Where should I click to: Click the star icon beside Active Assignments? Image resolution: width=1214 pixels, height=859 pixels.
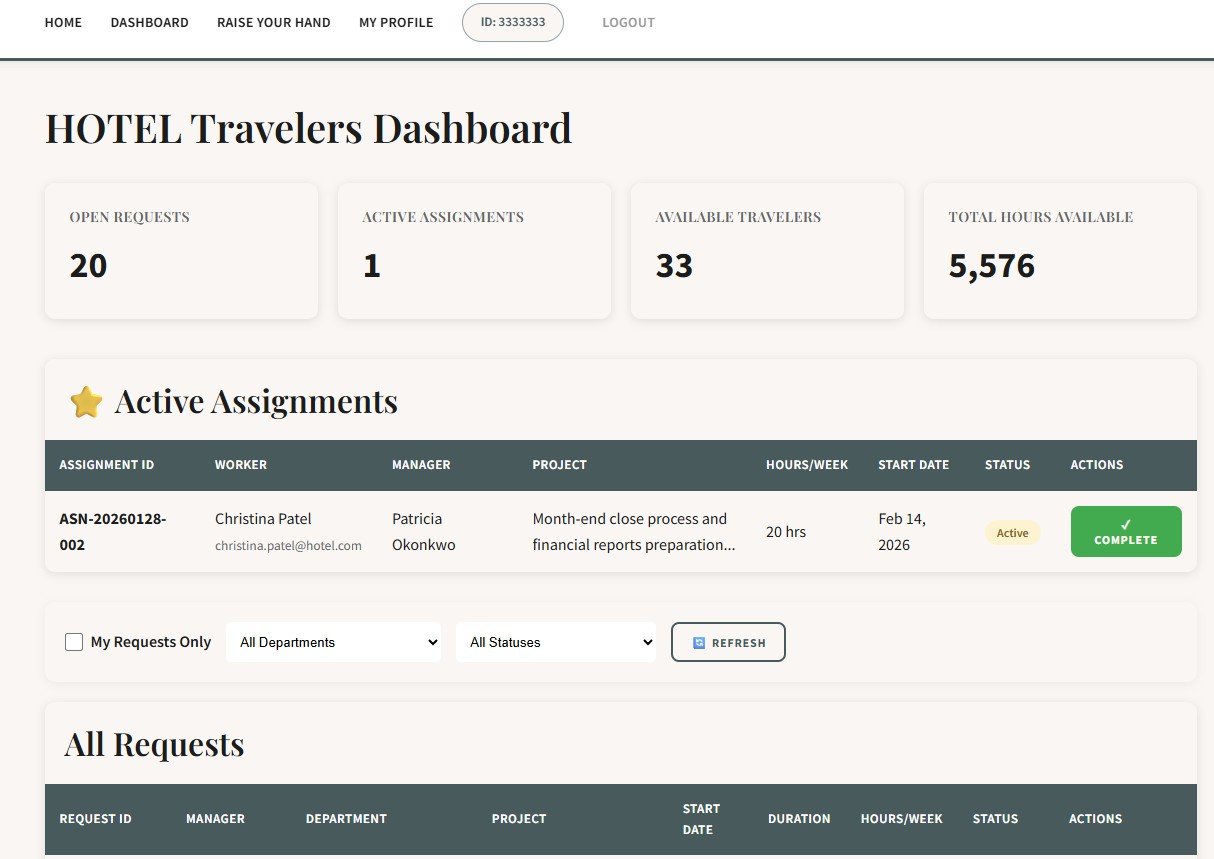point(86,402)
